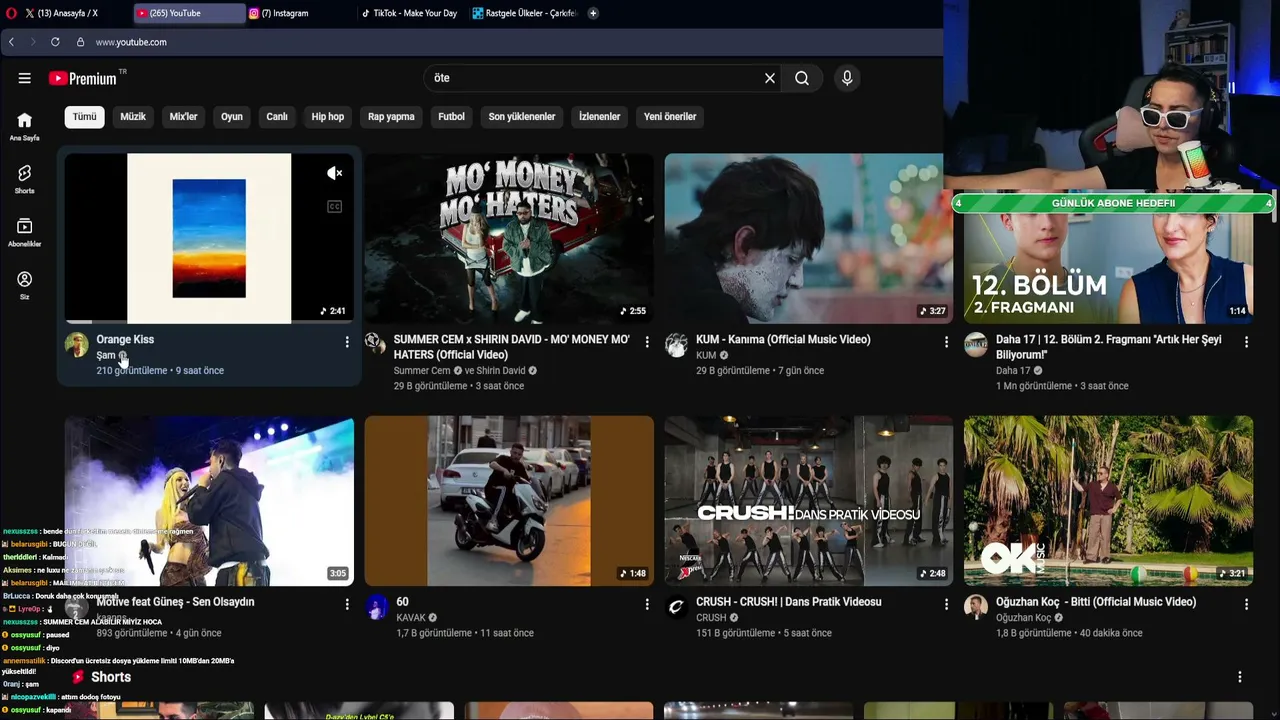Go to Ana Sayfa in the sidebar
This screenshot has height=720, width=1280.
tap(25, 126)
